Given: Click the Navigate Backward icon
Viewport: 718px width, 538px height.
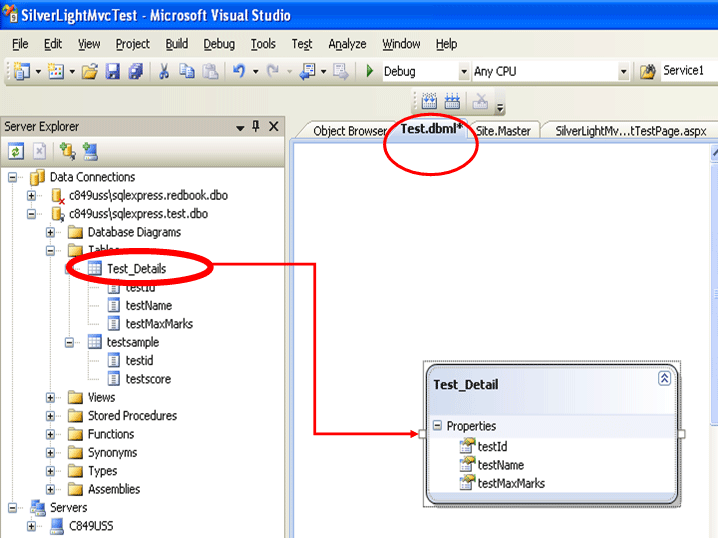Looking at the screenshot, I should click(x=307, y=71).
